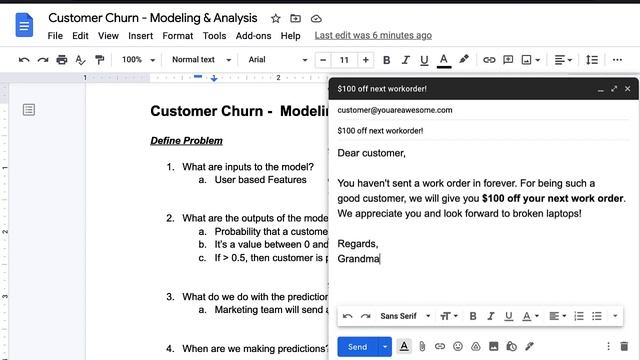The width and height of the screenshot is (640, 360).
Task: Discard the email draft
Action: pyautogui.click(x=624, y=347)
